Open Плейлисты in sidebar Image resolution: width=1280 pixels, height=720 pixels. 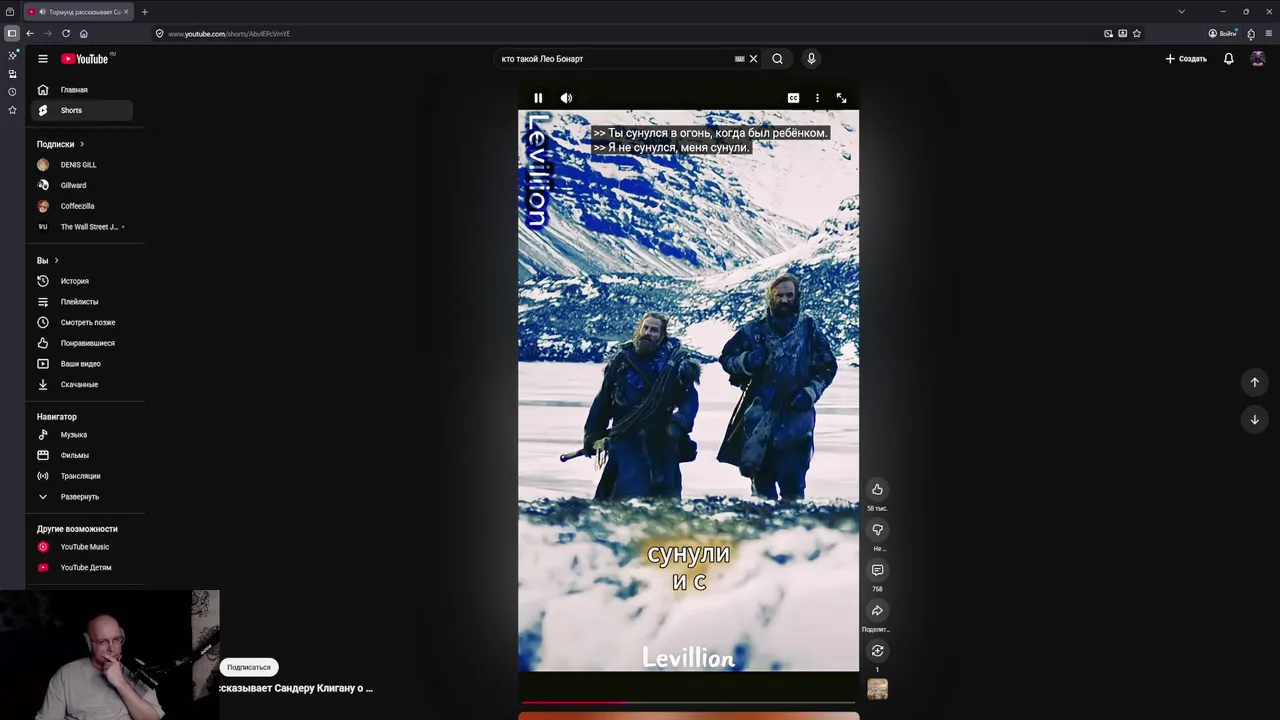coord(81,302)
